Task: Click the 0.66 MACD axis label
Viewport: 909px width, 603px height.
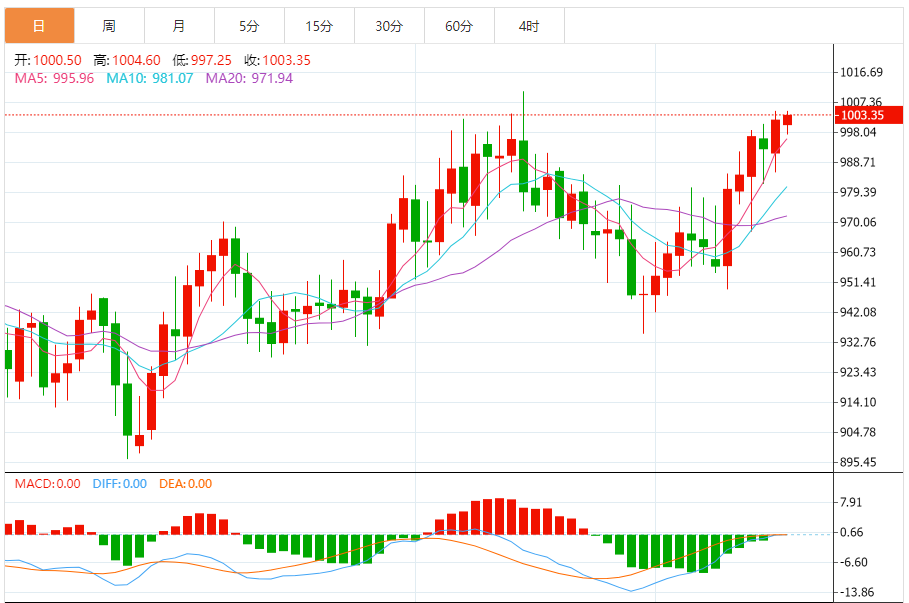Action: [x=852, y=532]
